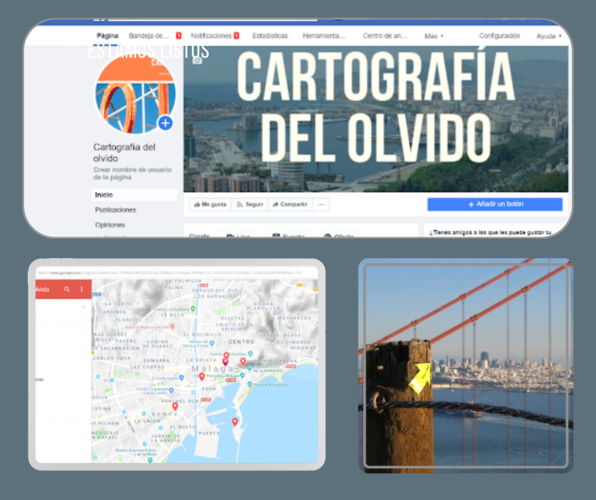Open the Más dropdown in the page menu
The width and height of the screenshot is (596, 500).
click(434, 36)
